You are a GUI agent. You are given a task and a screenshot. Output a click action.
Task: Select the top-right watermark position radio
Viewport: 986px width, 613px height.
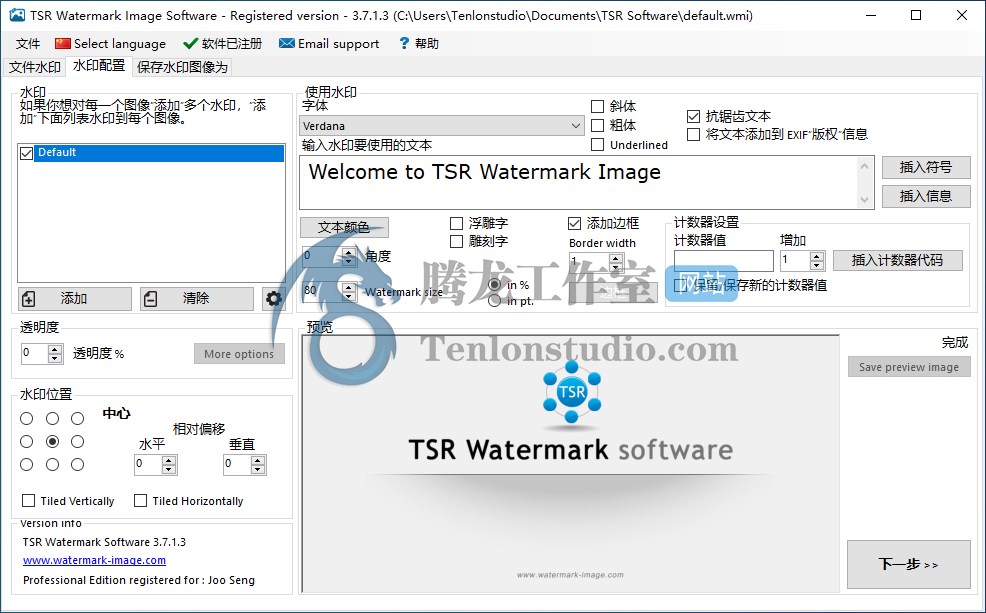coord(77,418)
